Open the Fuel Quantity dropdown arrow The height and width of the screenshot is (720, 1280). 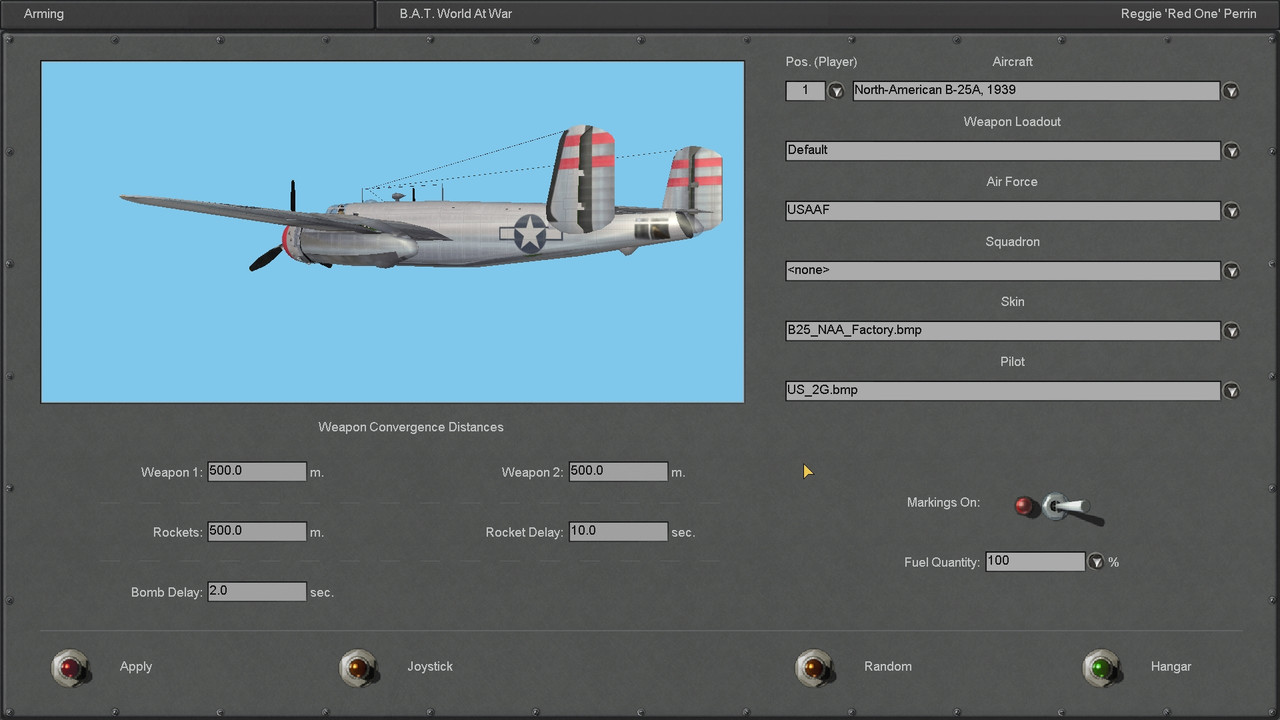(1096, 562)
